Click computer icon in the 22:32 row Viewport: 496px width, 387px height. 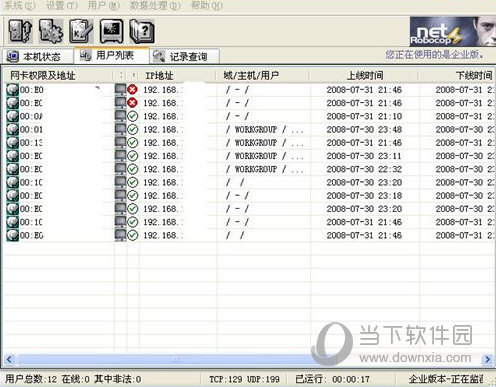[120, 169]
